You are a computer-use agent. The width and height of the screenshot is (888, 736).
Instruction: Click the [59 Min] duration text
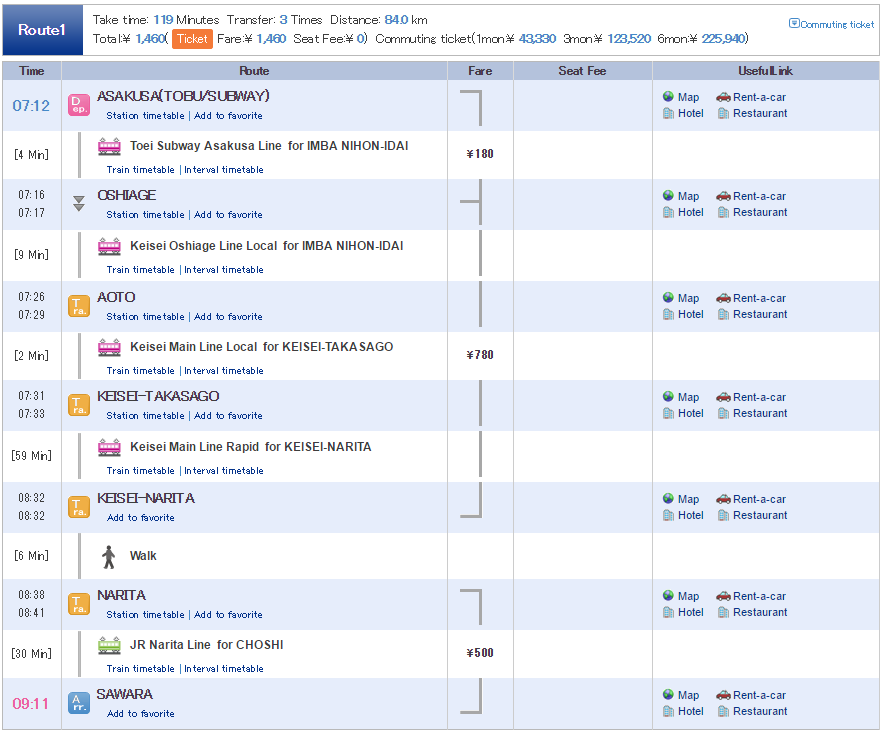tap(32, 456)
